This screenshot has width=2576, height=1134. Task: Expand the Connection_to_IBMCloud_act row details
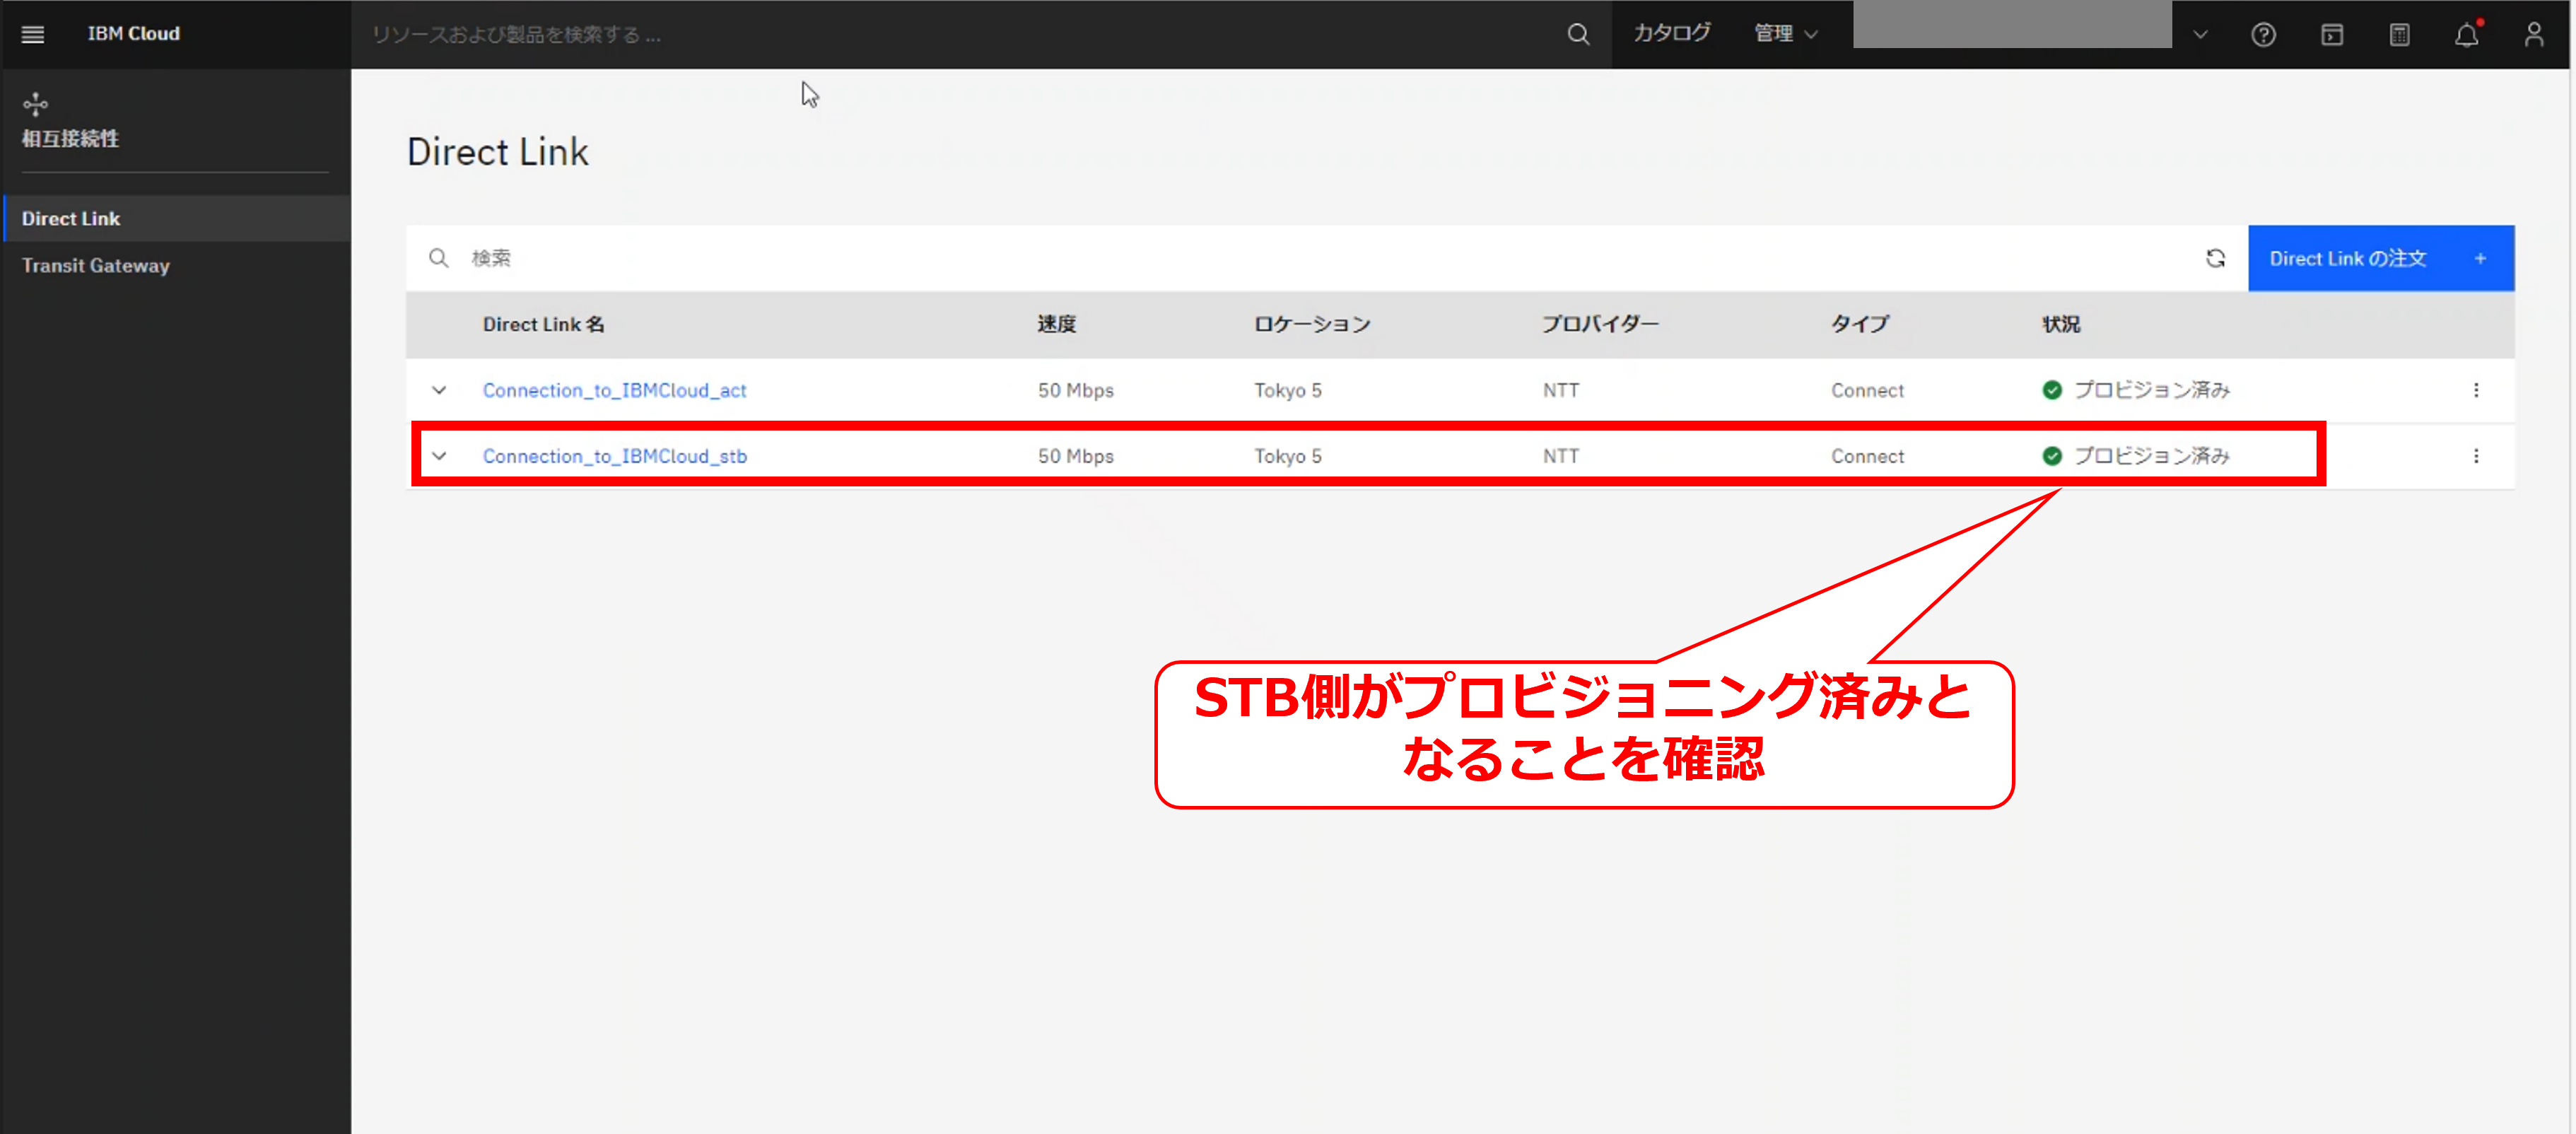(x=439, y=390)
